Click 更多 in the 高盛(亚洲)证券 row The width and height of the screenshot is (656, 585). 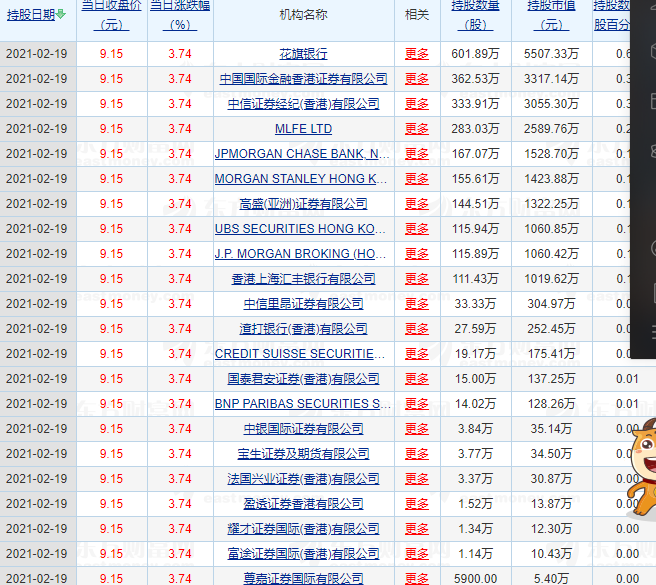coord(417,204)
